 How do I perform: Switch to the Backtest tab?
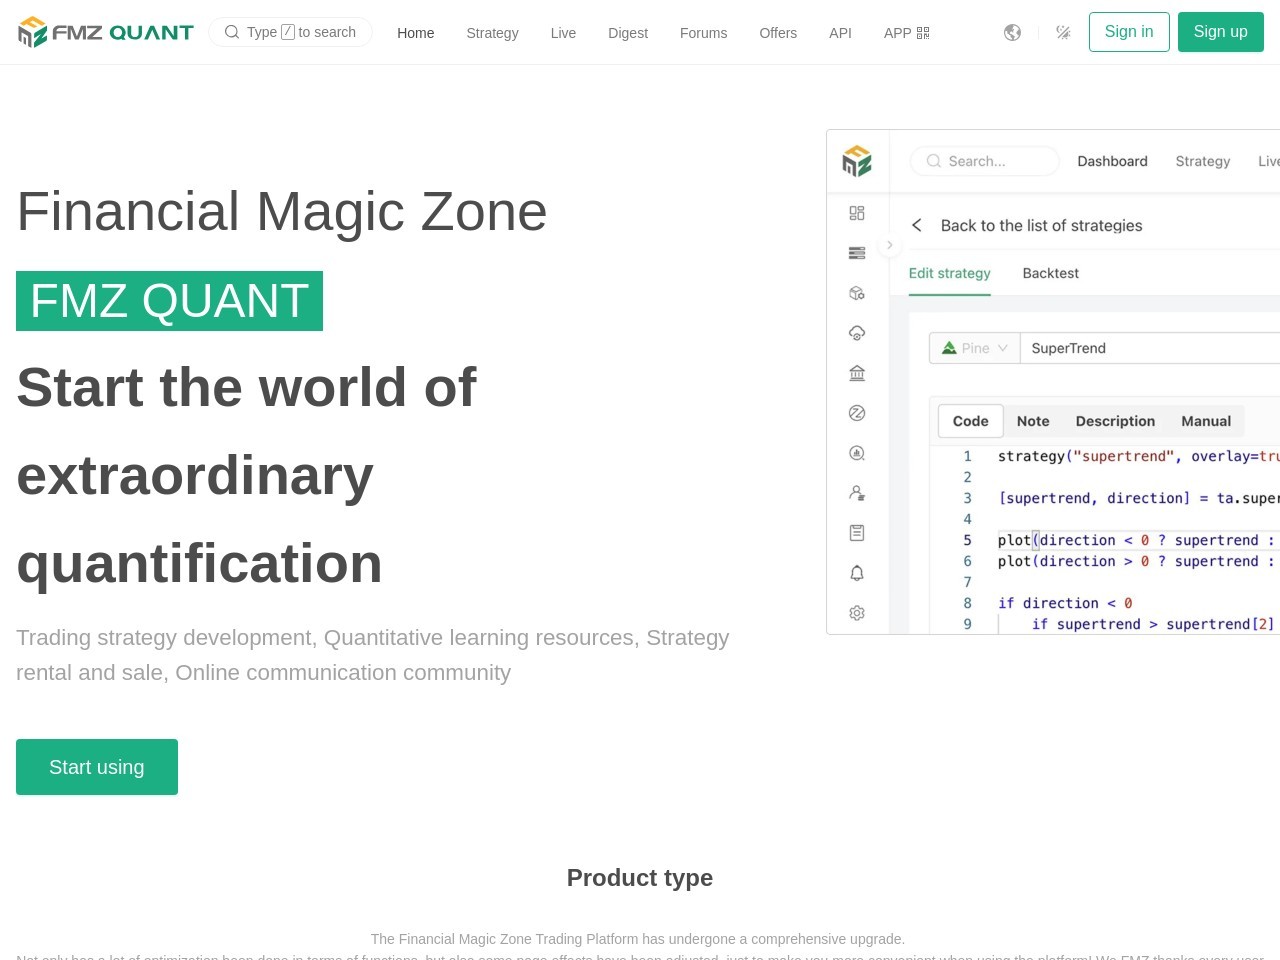click(x=1050, y=273)
